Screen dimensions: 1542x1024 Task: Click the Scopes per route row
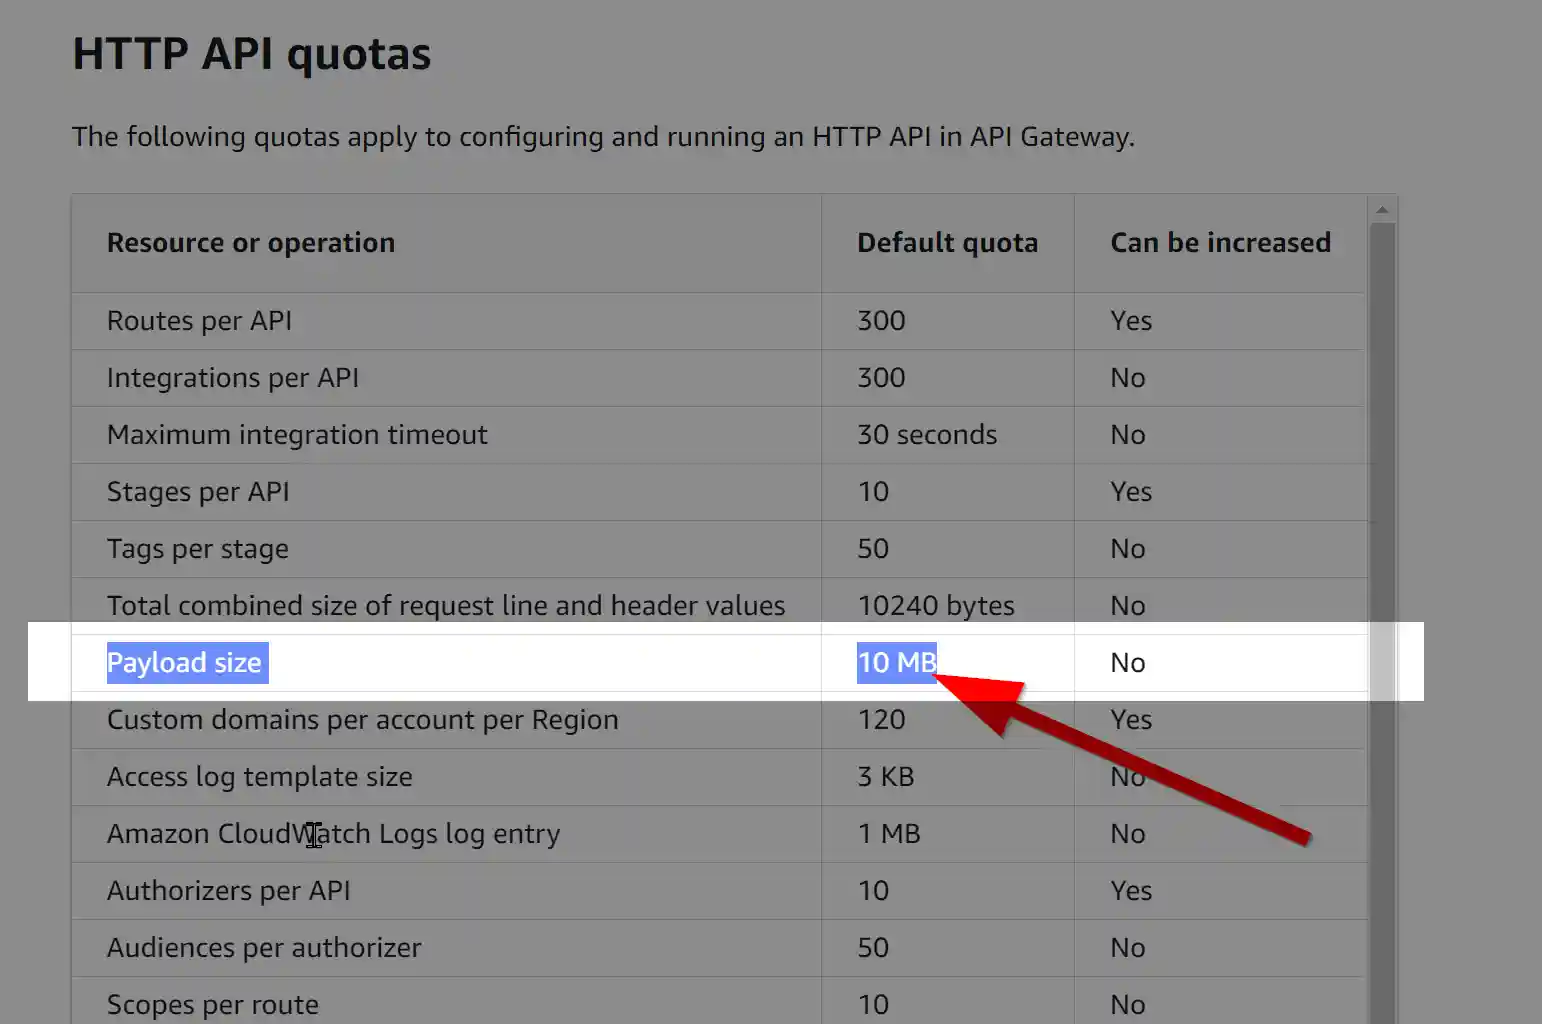(212, 1003)
